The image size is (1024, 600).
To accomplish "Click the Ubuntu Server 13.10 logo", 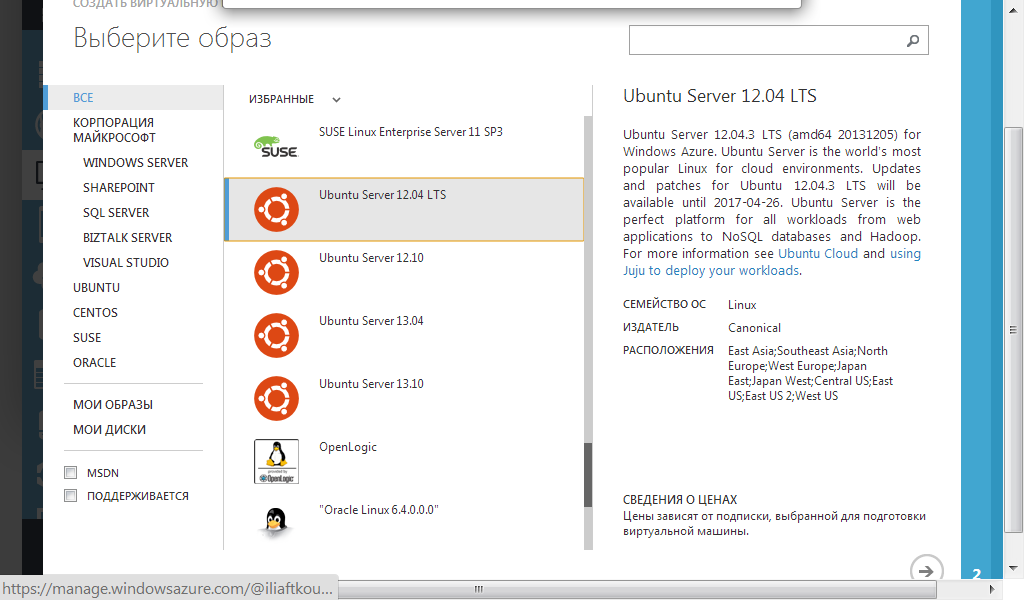I will (x=276, y=398).
